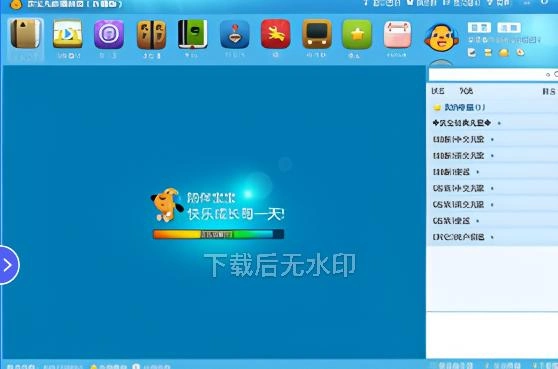Click the cartoon monkey avatar
This screenshot has width=558, height=369.
coord(441,38)
